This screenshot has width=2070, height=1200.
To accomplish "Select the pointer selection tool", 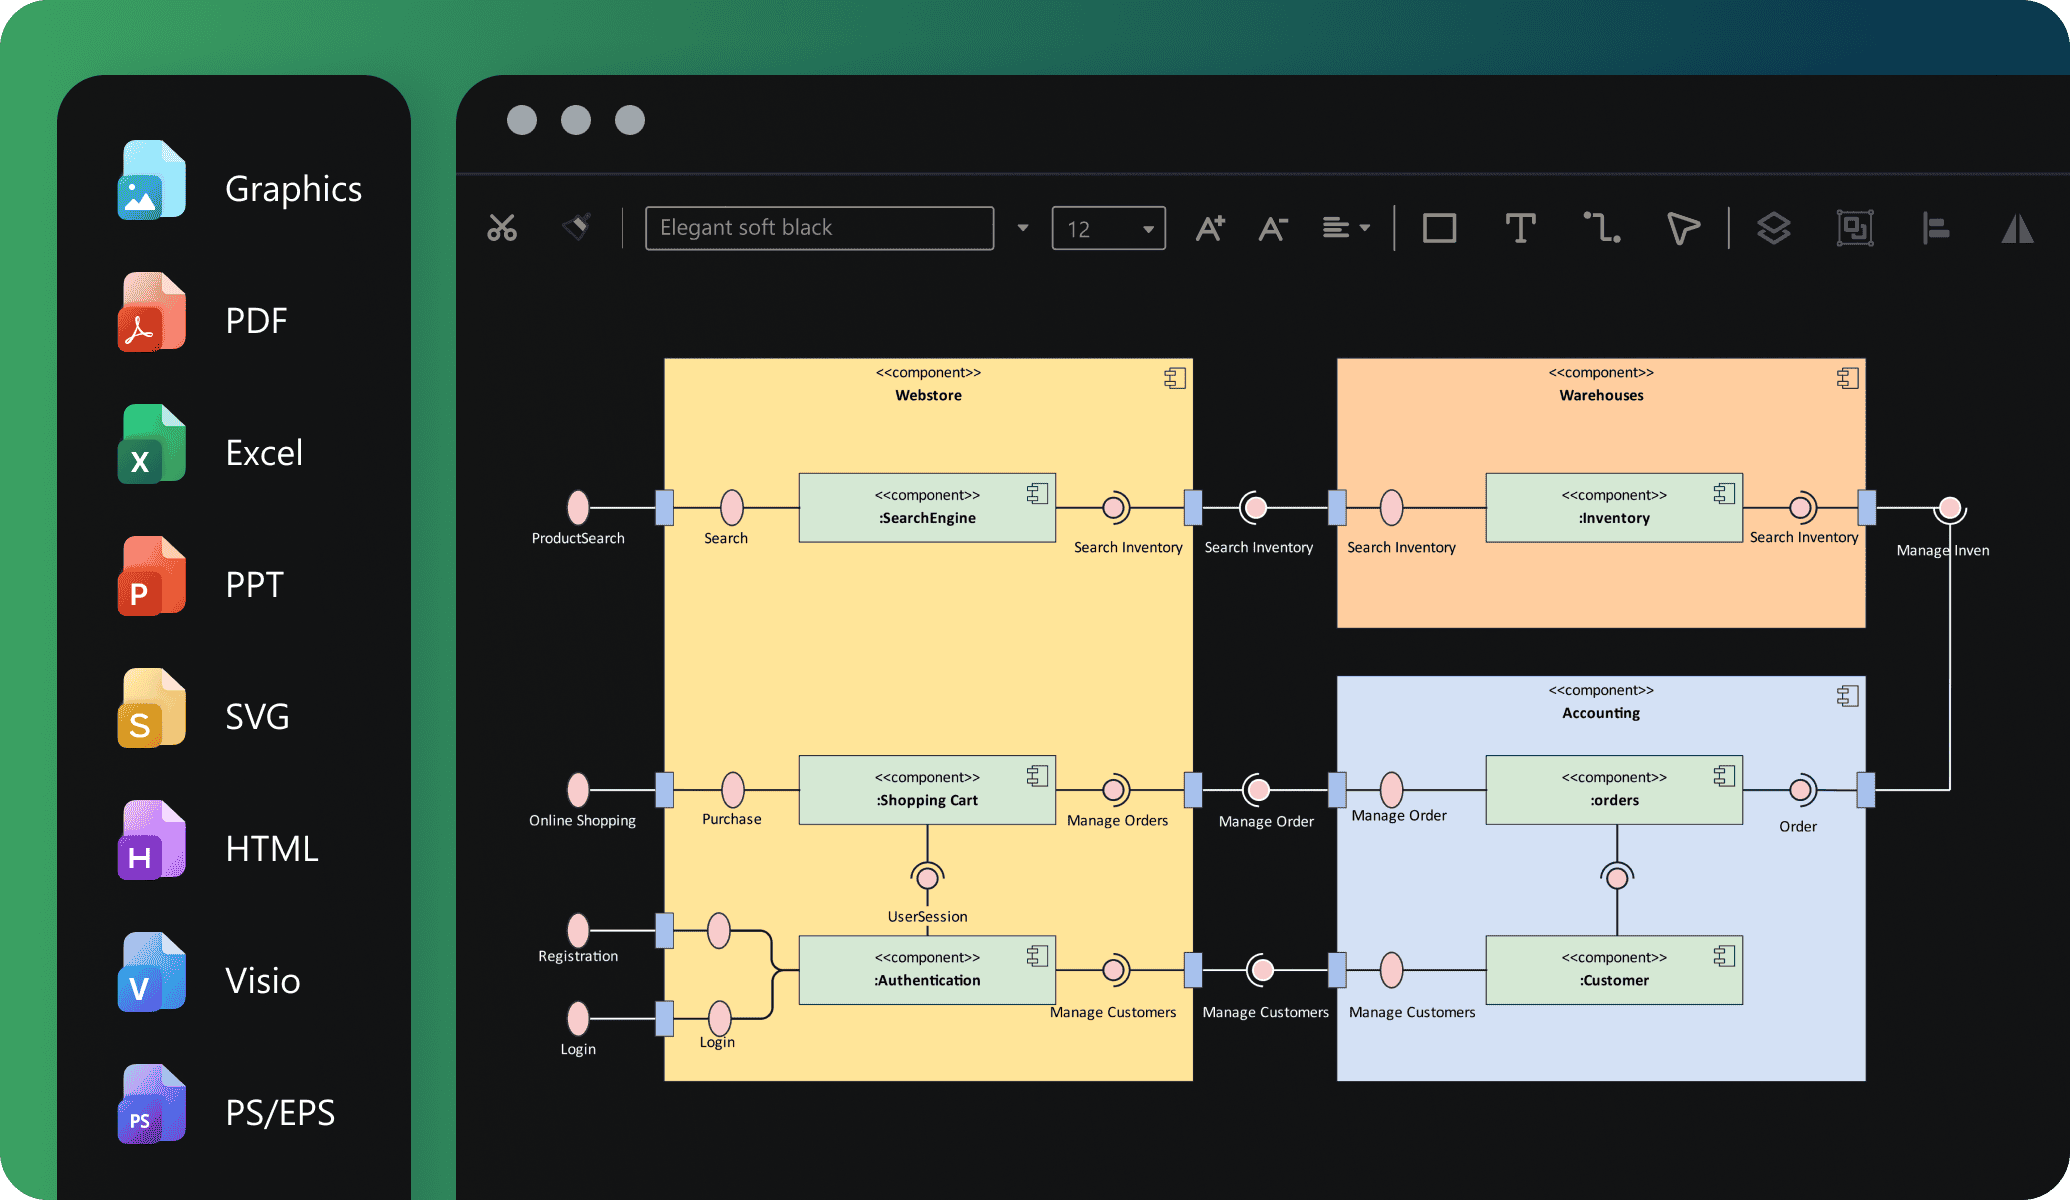I will coord(1683,229).
